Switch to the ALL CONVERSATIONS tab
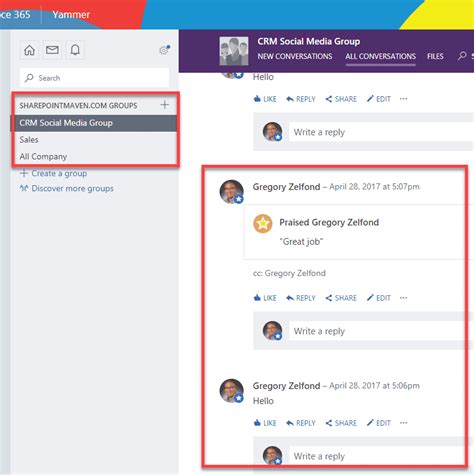474x475 pixels. click(x=380, y=56)
